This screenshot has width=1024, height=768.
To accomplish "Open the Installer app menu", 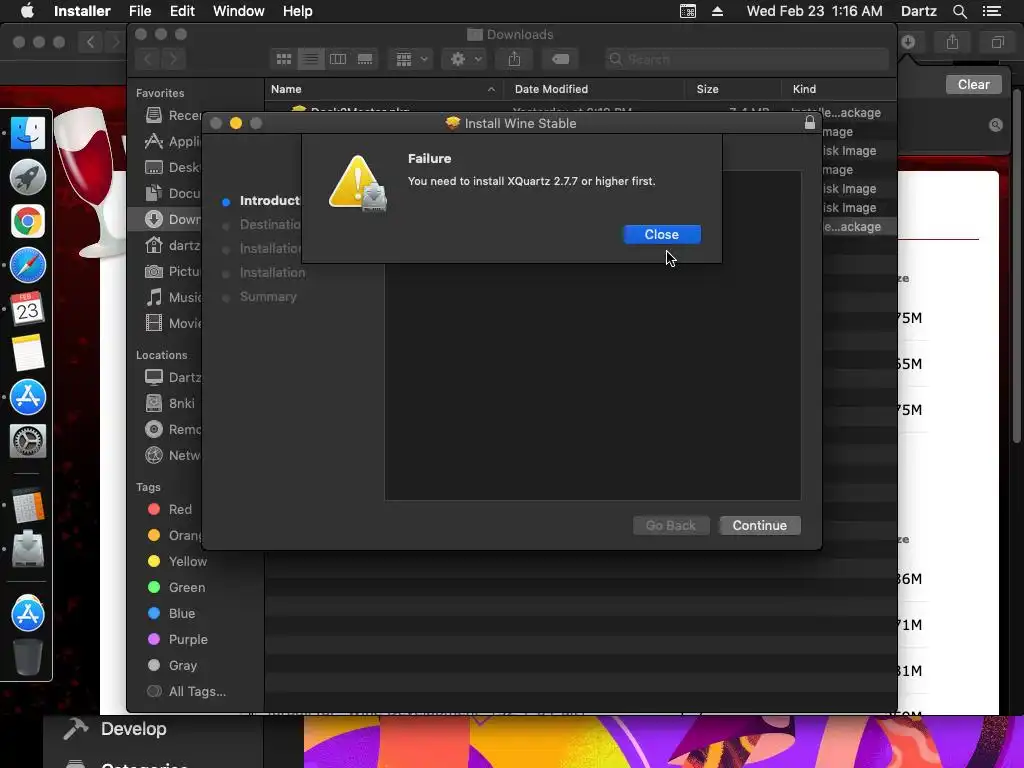I will pyautogui.click(x=82, y=11).
